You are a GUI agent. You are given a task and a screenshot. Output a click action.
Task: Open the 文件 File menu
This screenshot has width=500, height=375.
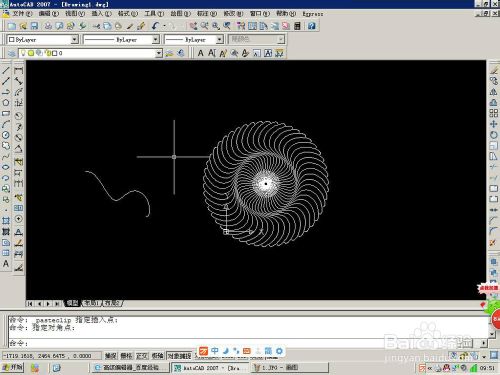pyautogui.click(x=22, y=14)
